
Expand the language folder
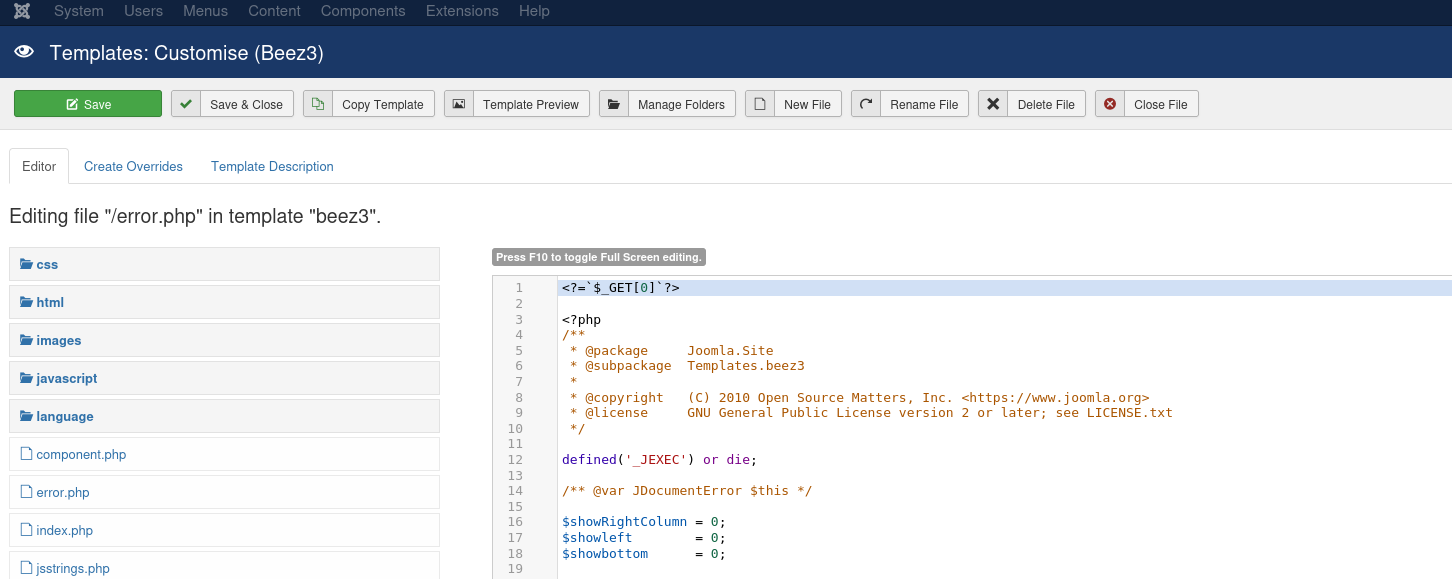point(64,417)
